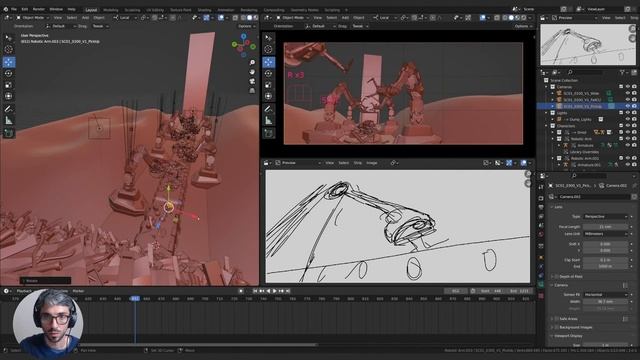
Task: Click the Robotic Arm.001 row in outliner
Action: click(588, 158)
